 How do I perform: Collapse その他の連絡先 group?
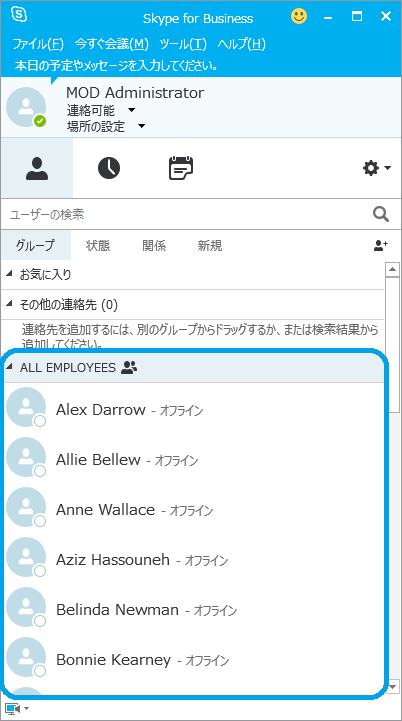[10, 304]
